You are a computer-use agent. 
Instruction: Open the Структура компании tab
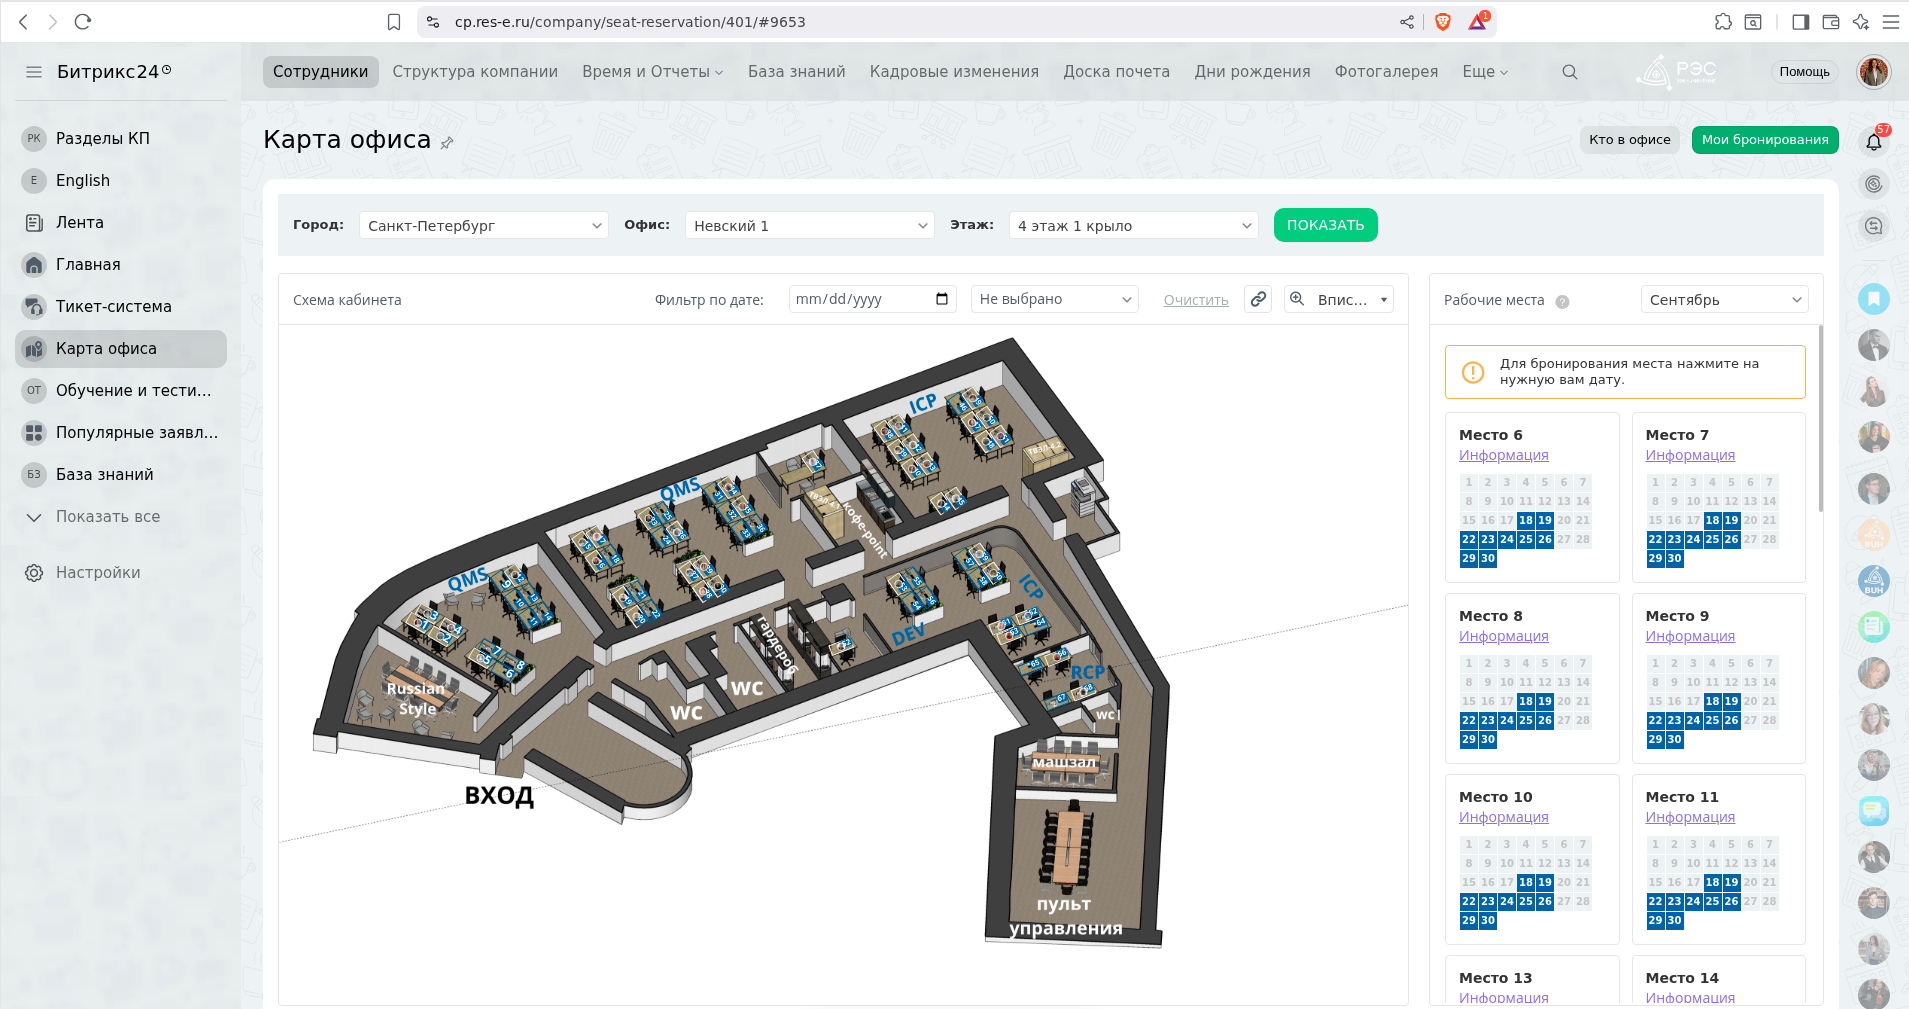click(x=475, y=72)
